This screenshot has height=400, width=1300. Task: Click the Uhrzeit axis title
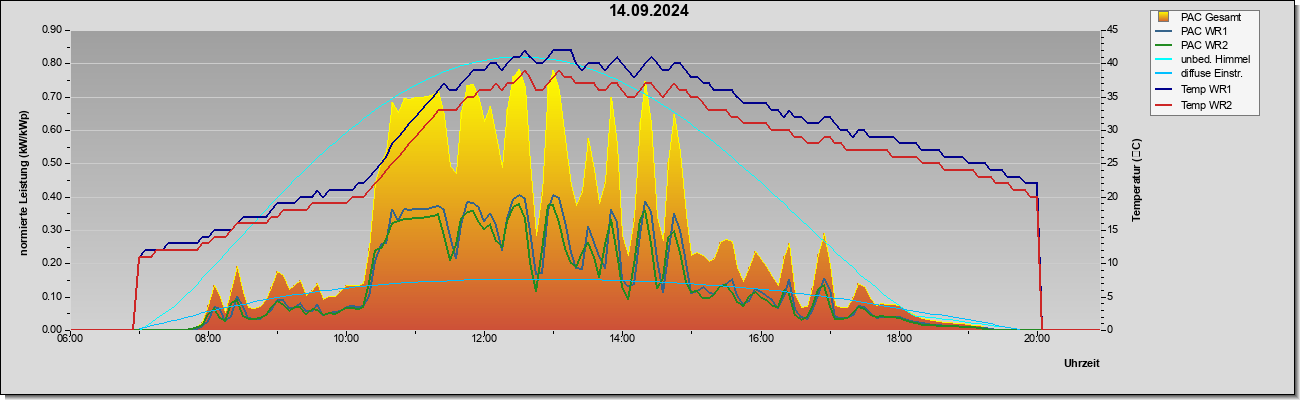(1082, 363)
